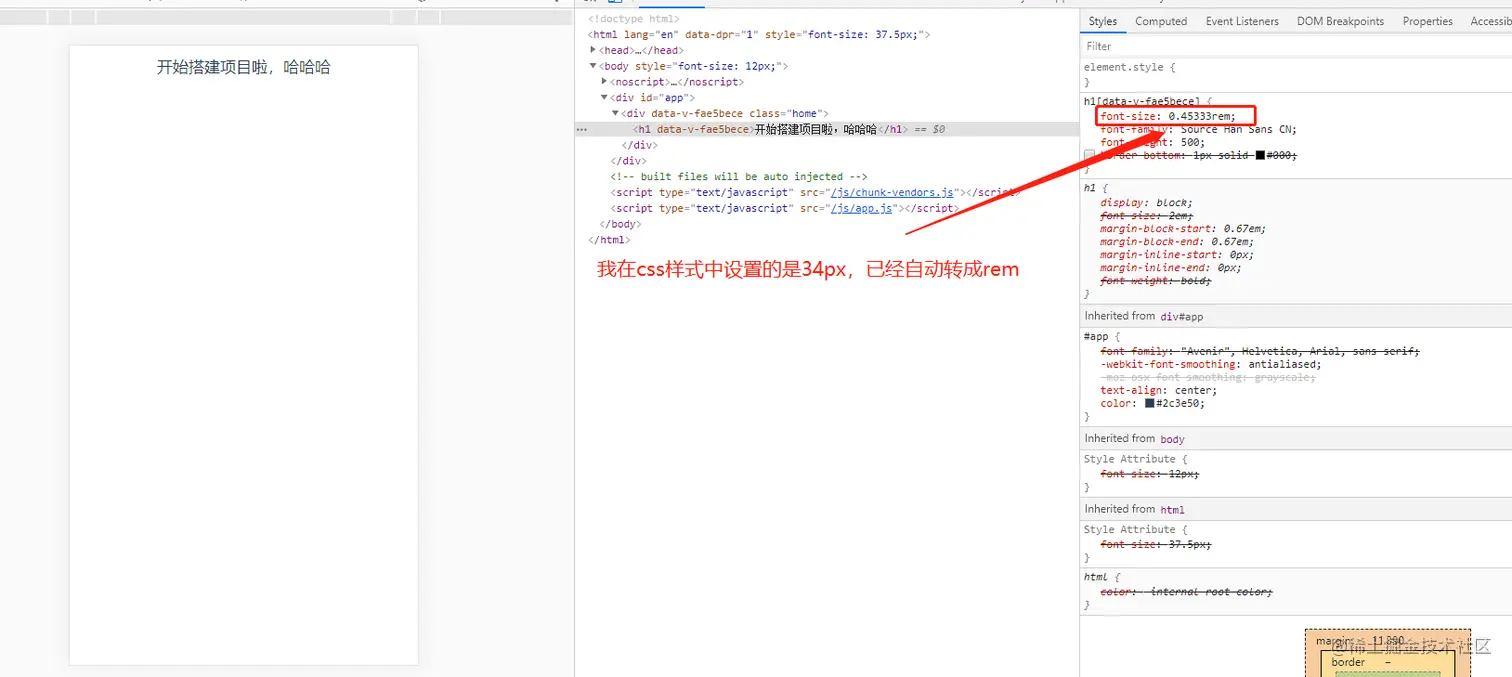
Task: Click the 'display: block' declaration
Action: (1146, 203)
